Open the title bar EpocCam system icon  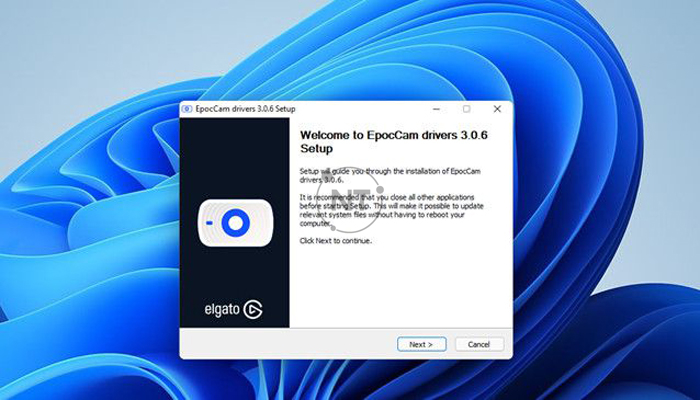(188, 109)
